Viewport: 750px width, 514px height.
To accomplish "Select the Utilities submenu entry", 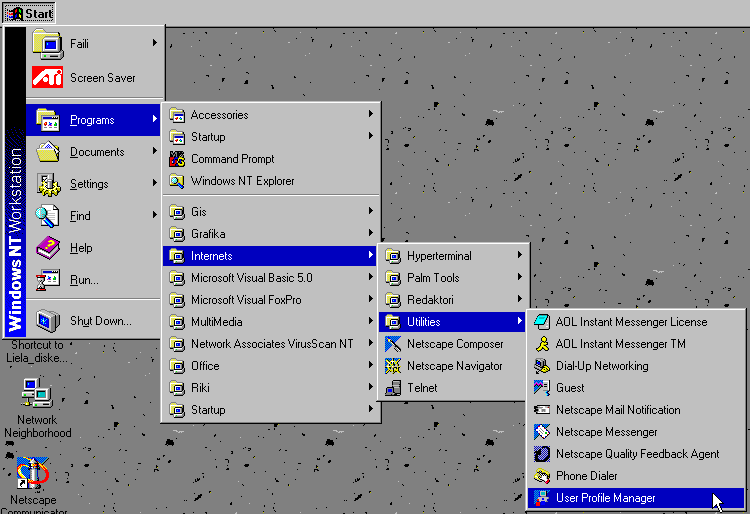I will click(x=452, y=322).
